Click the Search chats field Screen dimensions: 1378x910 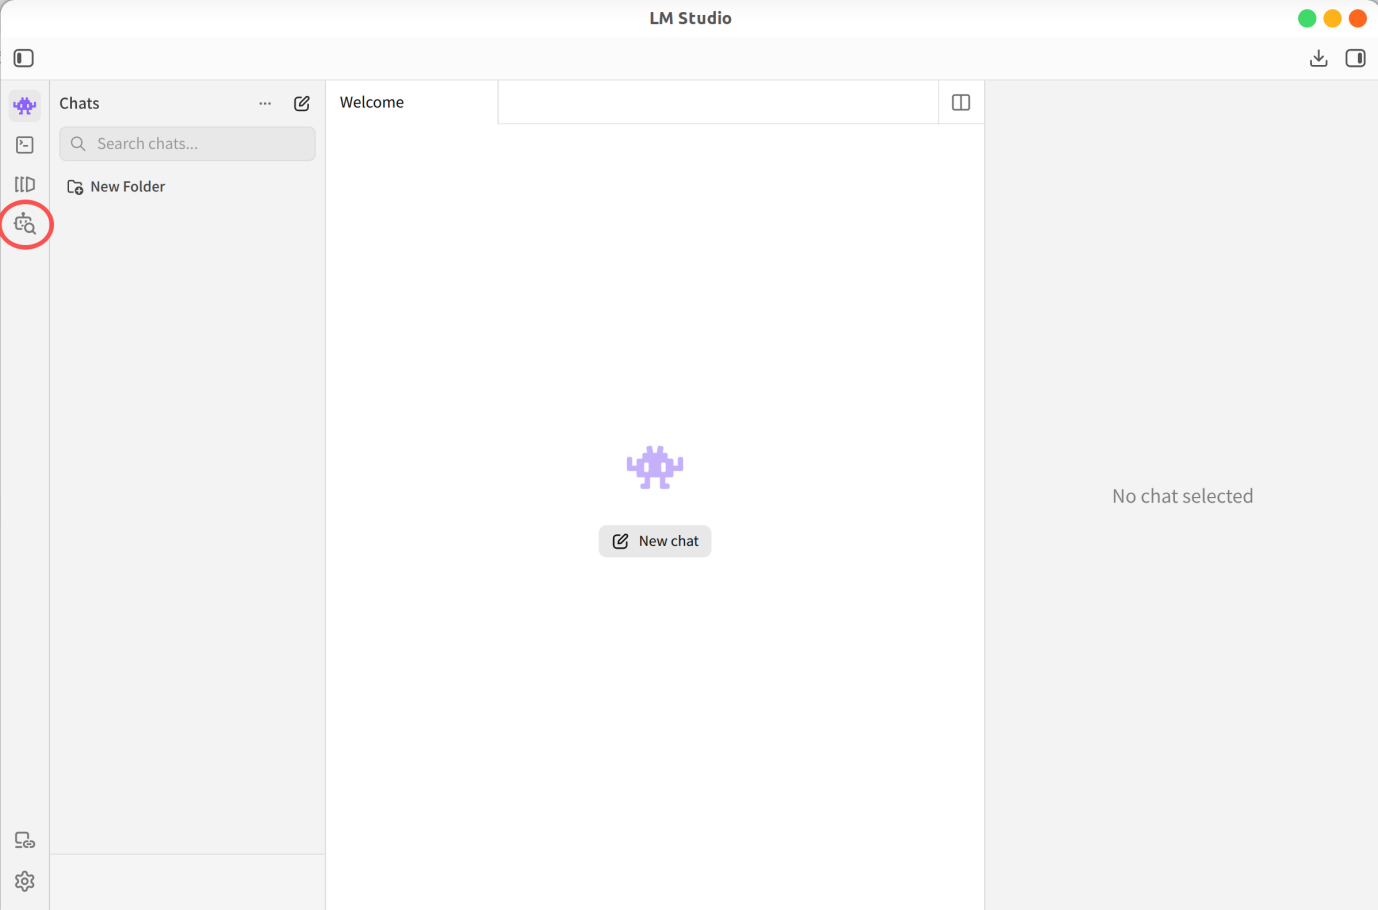(x=187, y=144)
